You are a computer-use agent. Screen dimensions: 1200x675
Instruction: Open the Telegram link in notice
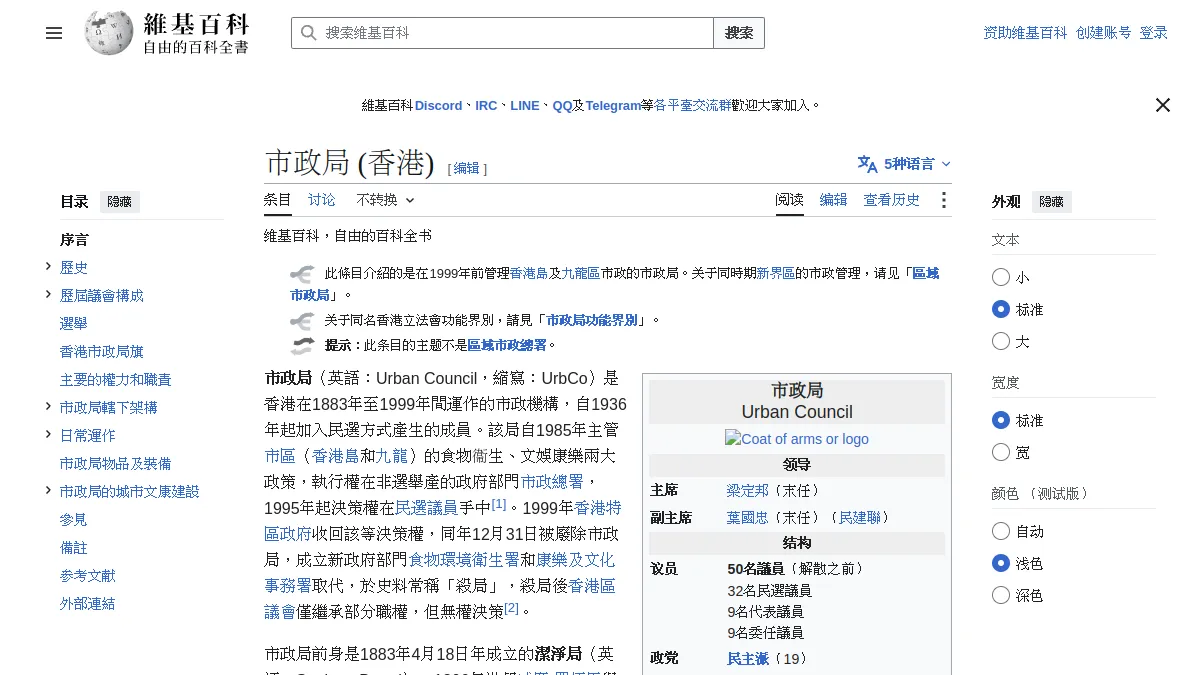(x=613, y=105)
